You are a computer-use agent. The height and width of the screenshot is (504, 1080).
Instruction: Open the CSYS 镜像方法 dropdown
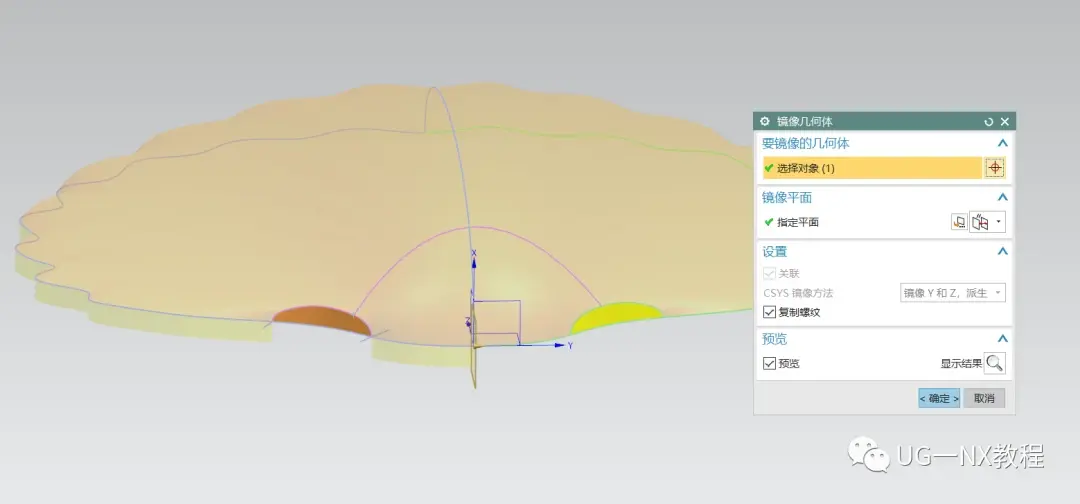click(x=953, y=293)
